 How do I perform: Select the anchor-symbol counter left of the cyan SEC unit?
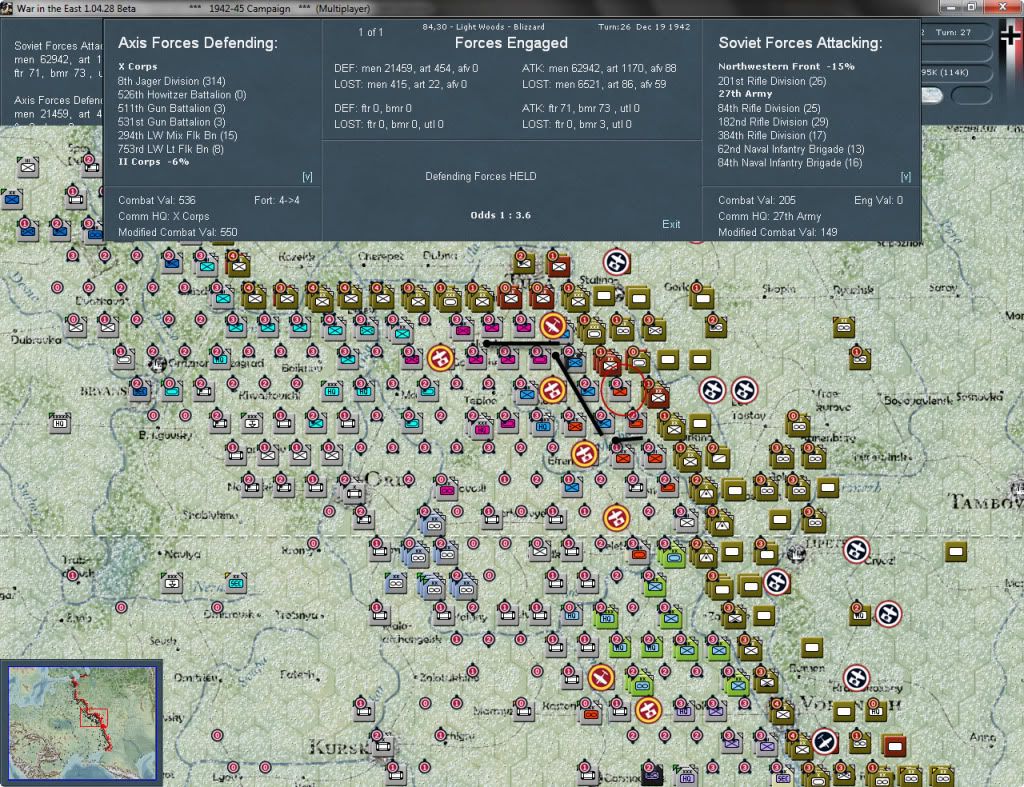pyautogui.click(x=172, y=583)
